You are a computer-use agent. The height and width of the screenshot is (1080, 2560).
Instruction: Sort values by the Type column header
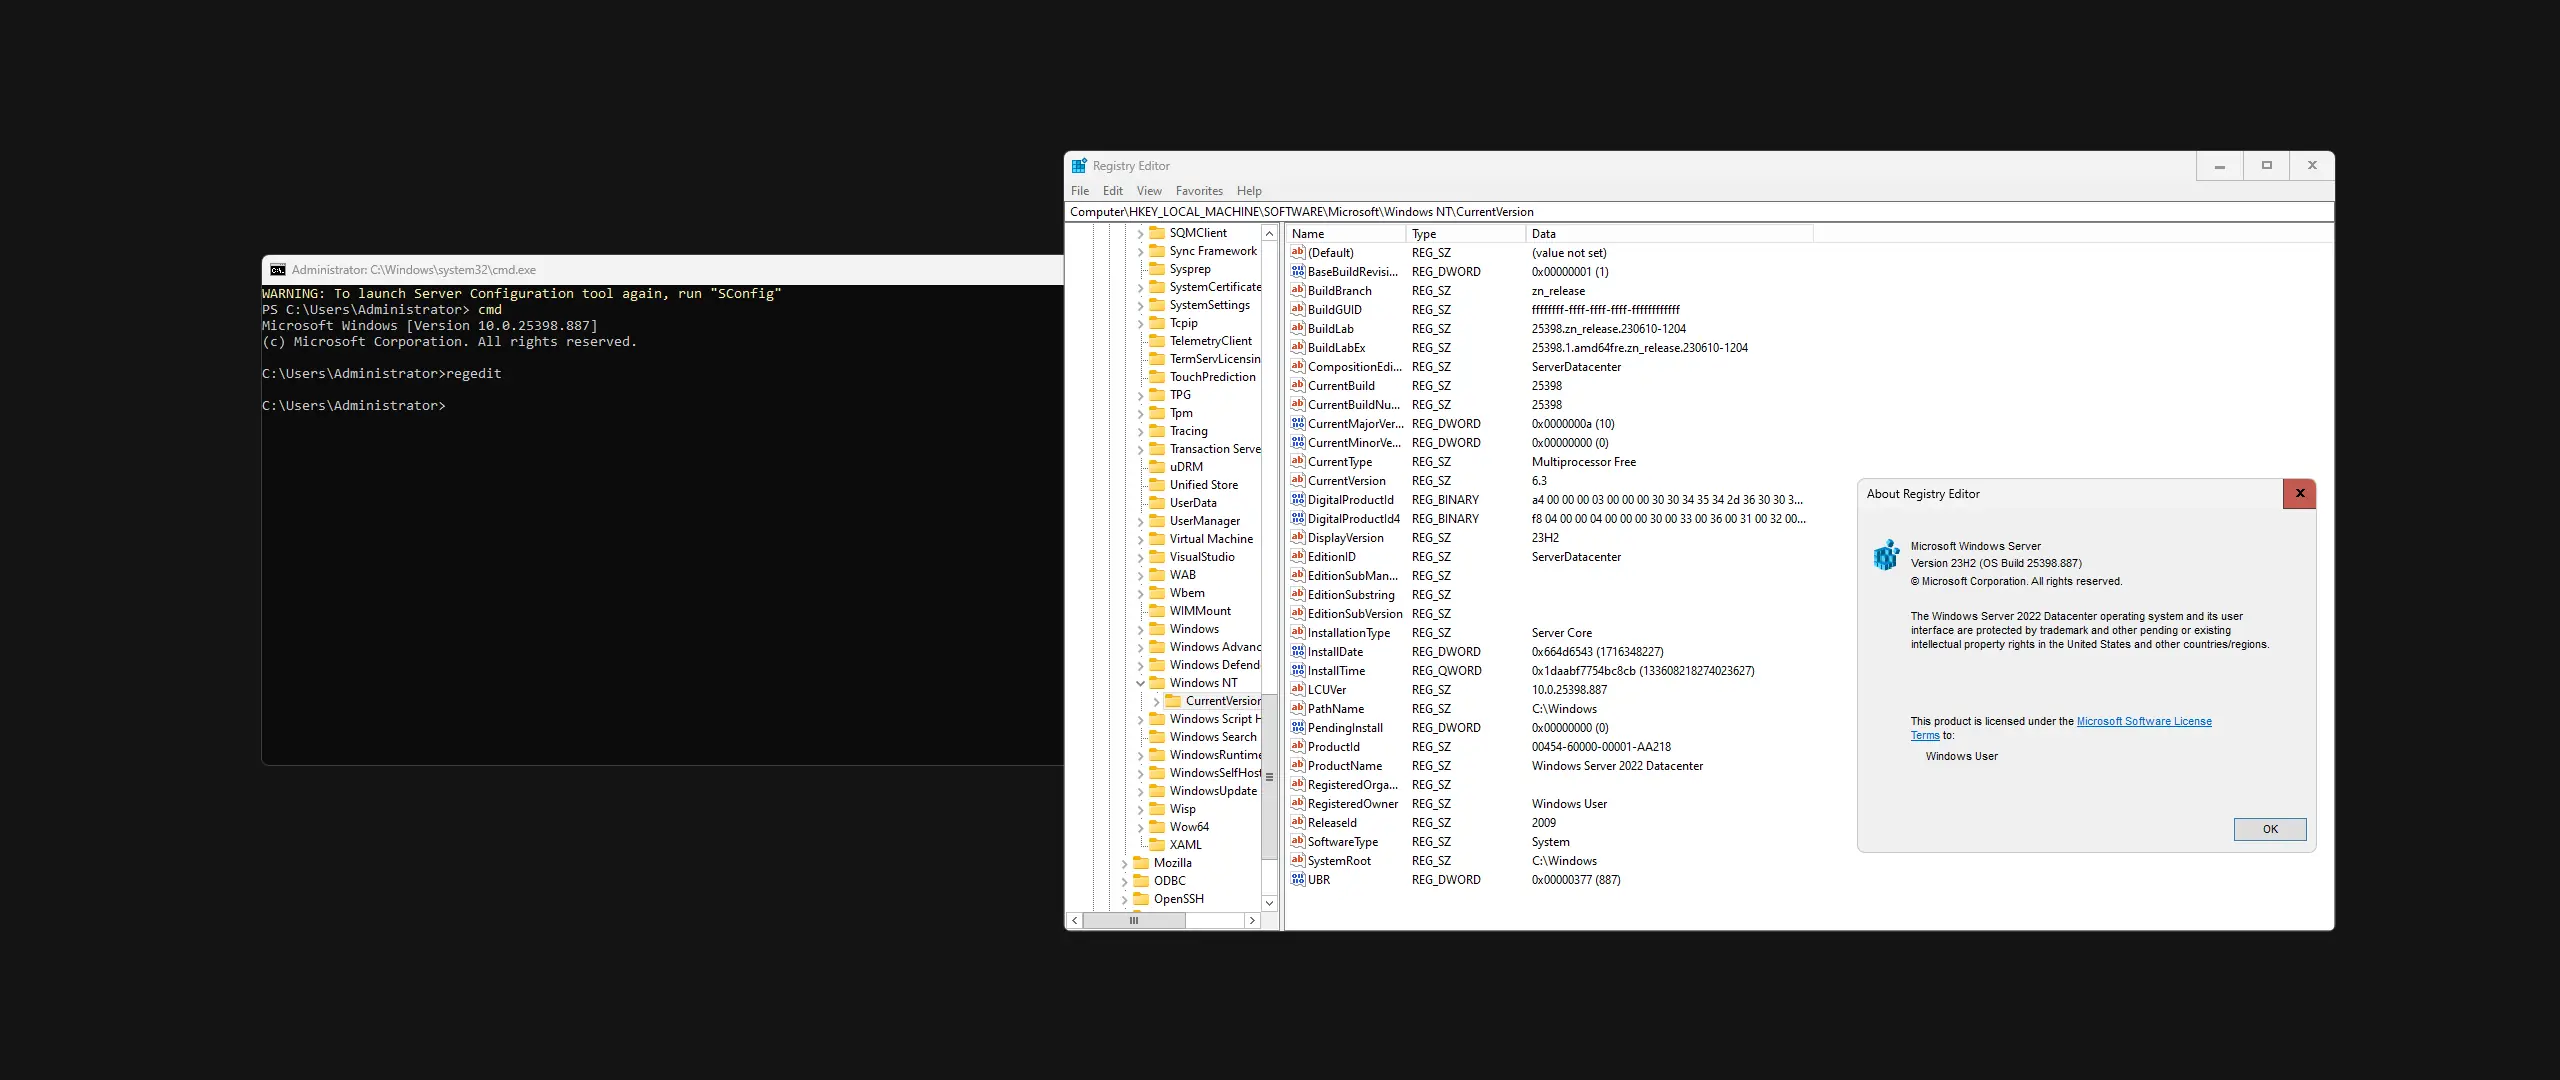(x=1464, y=234)
